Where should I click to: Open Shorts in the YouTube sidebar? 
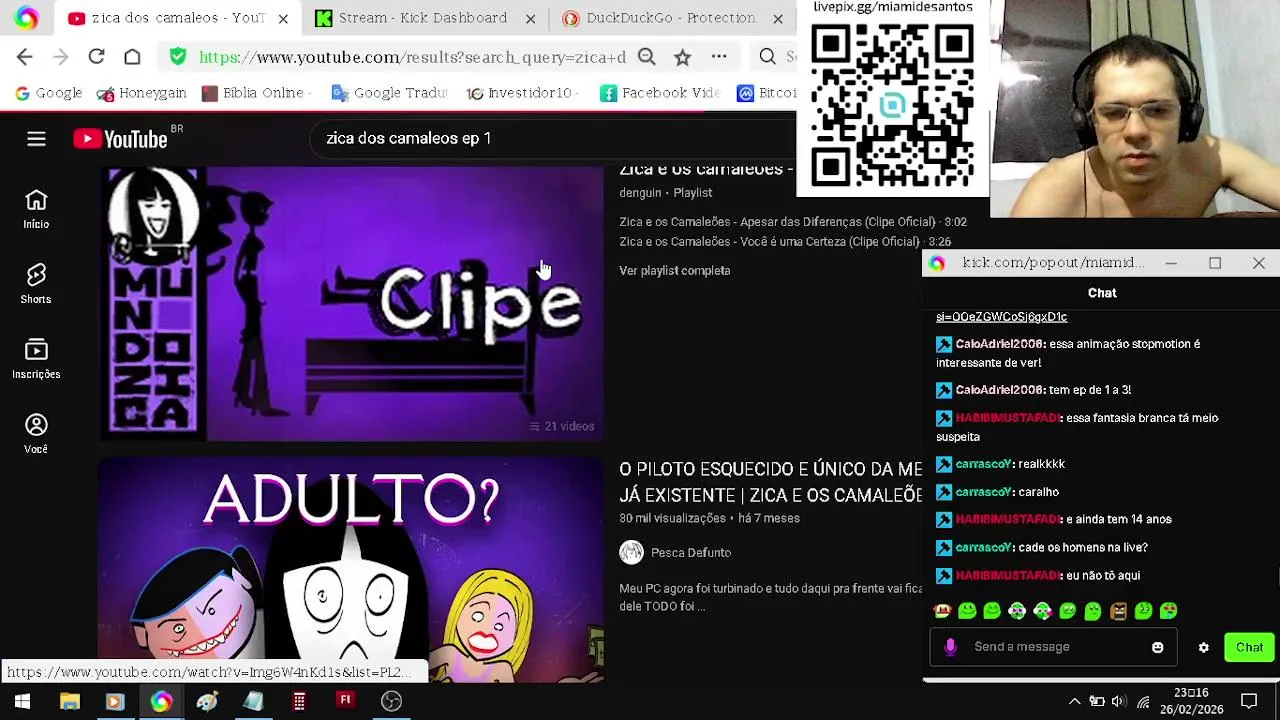[36, 284]
